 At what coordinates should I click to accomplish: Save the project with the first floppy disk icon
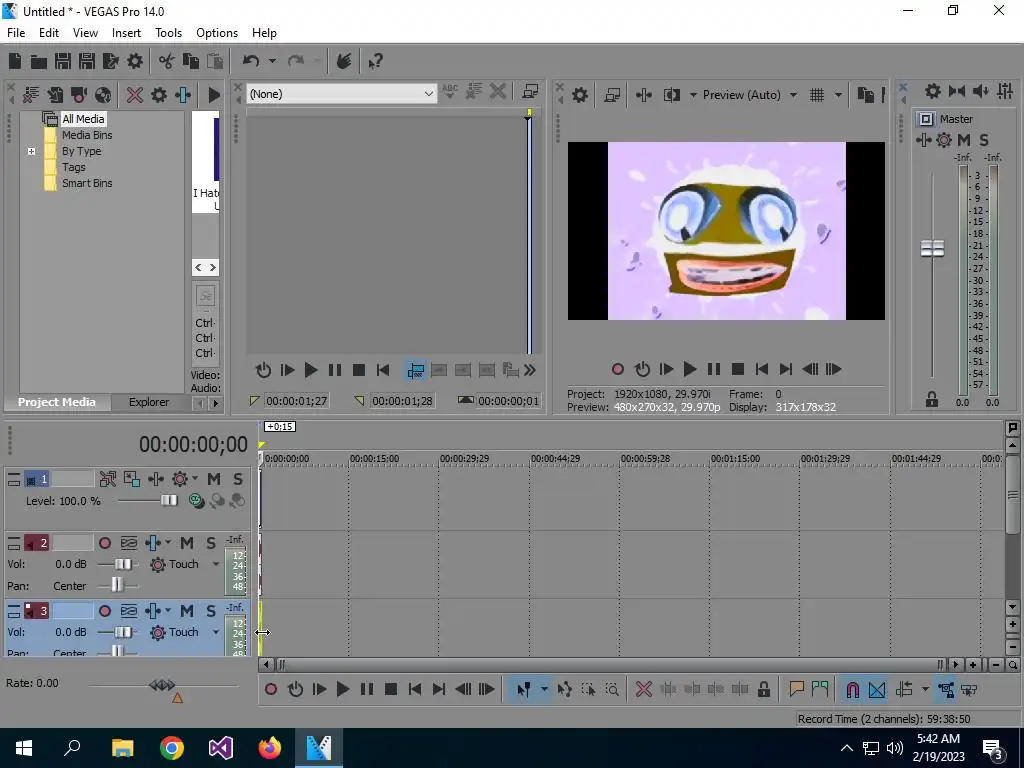pyautogui.click(x=63, y=61)
